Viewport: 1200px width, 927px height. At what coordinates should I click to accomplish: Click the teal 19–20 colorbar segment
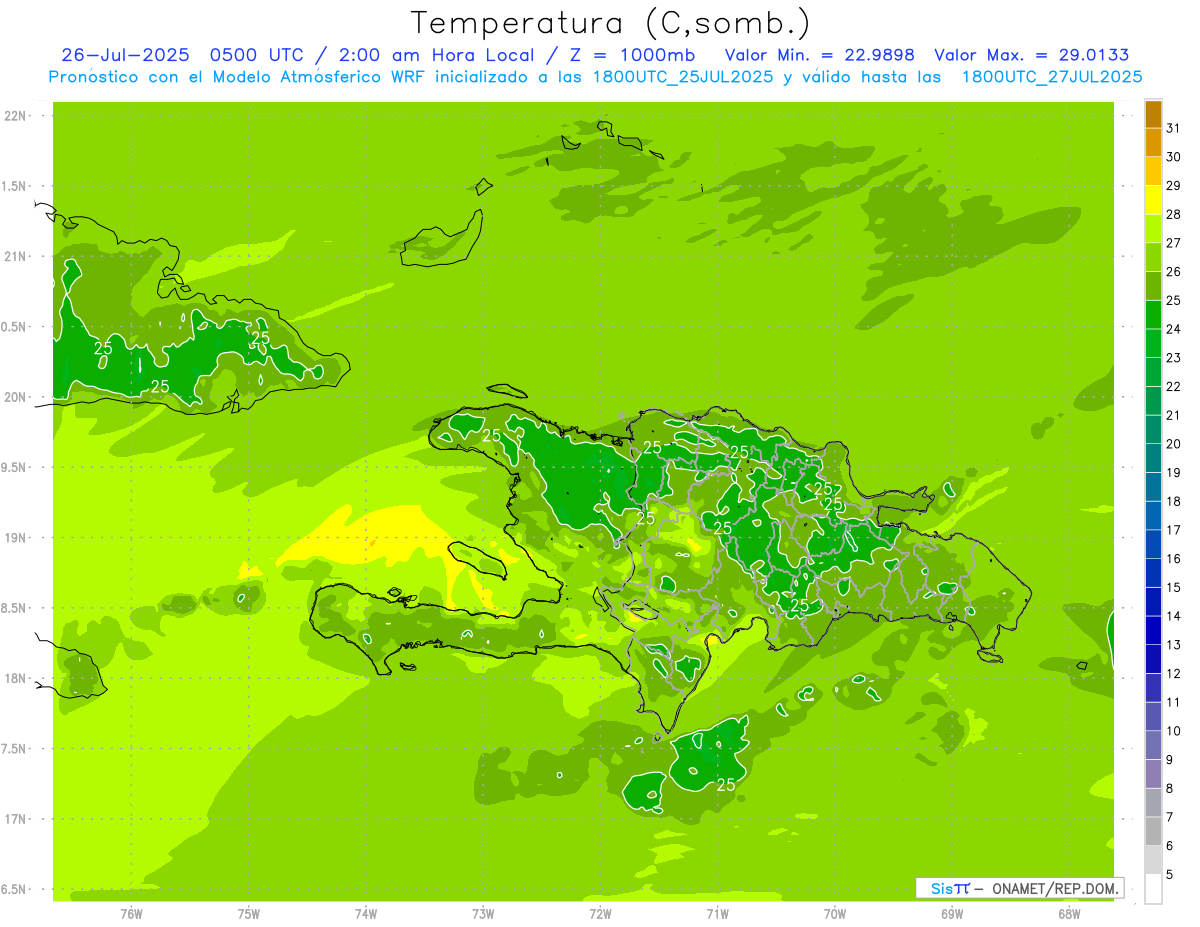[1153, 458]
